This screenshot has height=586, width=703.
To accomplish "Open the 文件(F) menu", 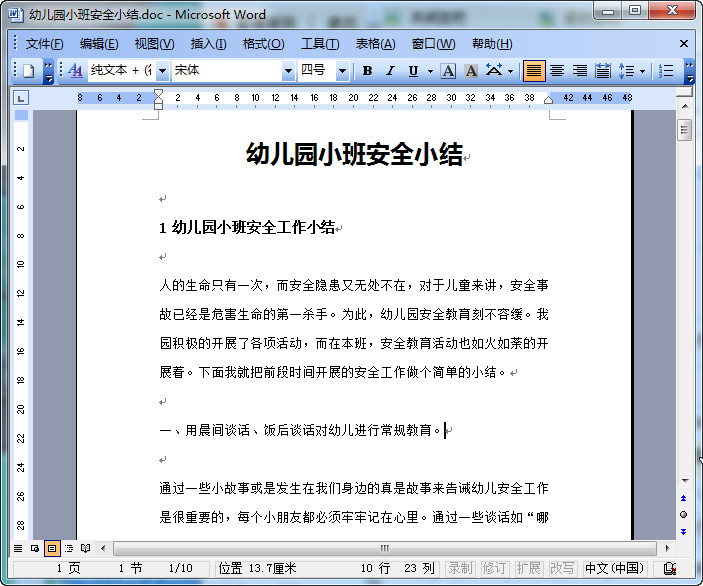I will [44, 44].
